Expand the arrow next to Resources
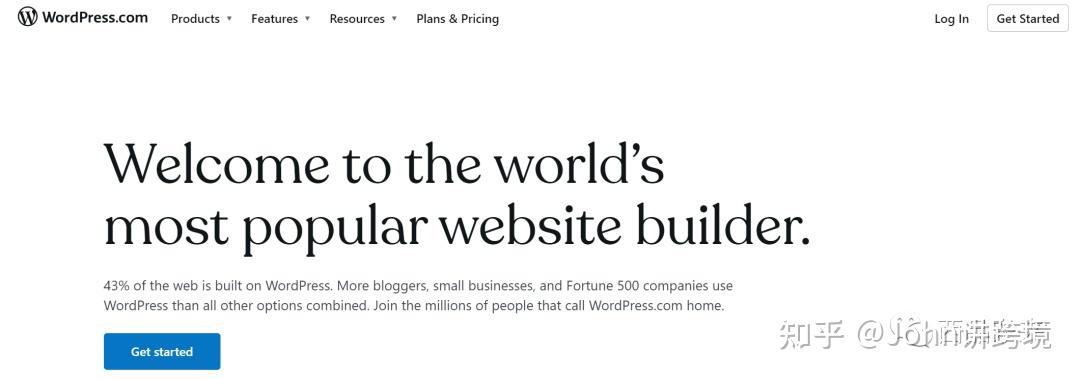This screenshot has width=1080, height=379. click(395, 19)
